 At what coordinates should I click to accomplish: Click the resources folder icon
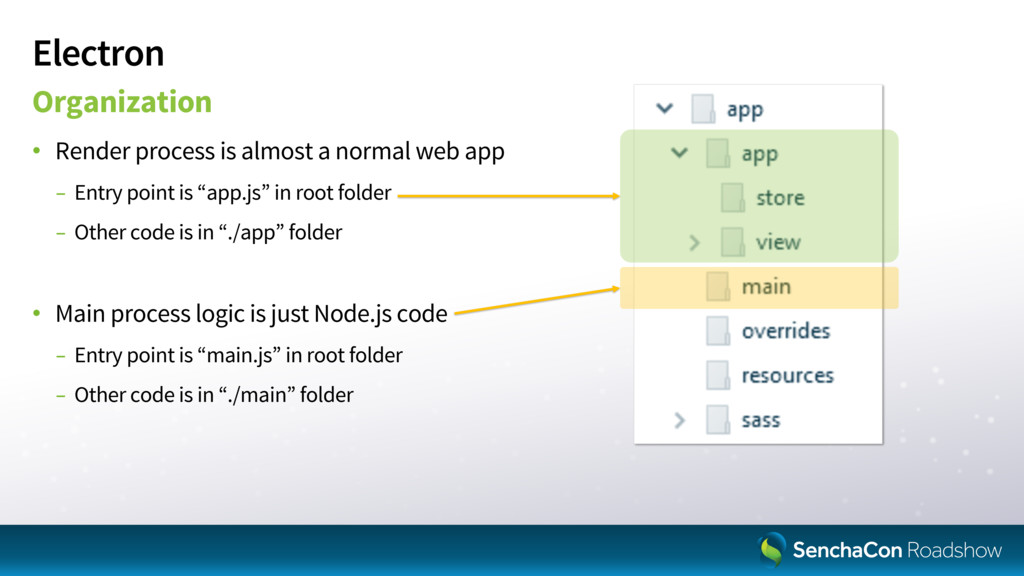[718, 376]
